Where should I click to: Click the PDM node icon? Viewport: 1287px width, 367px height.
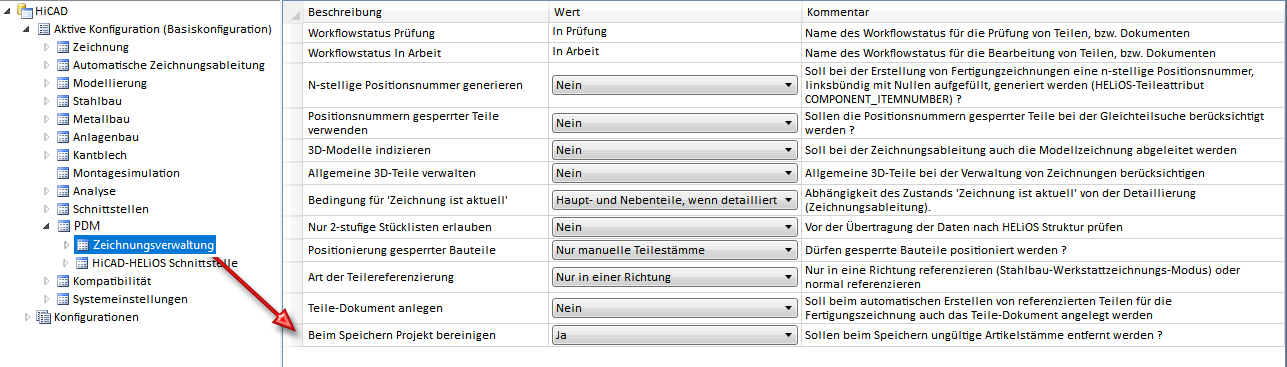pyautogui.click(x=62, y=227)
